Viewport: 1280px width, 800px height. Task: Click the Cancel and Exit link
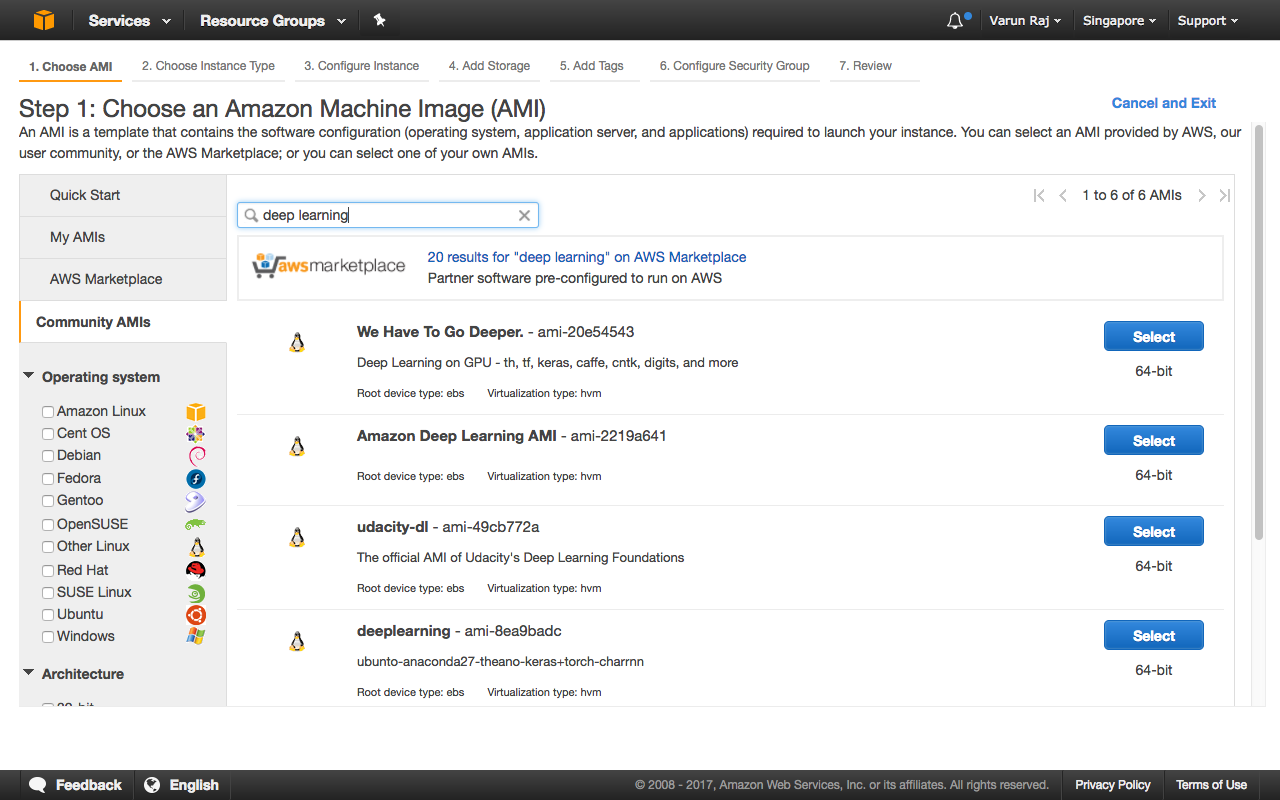1163,103
